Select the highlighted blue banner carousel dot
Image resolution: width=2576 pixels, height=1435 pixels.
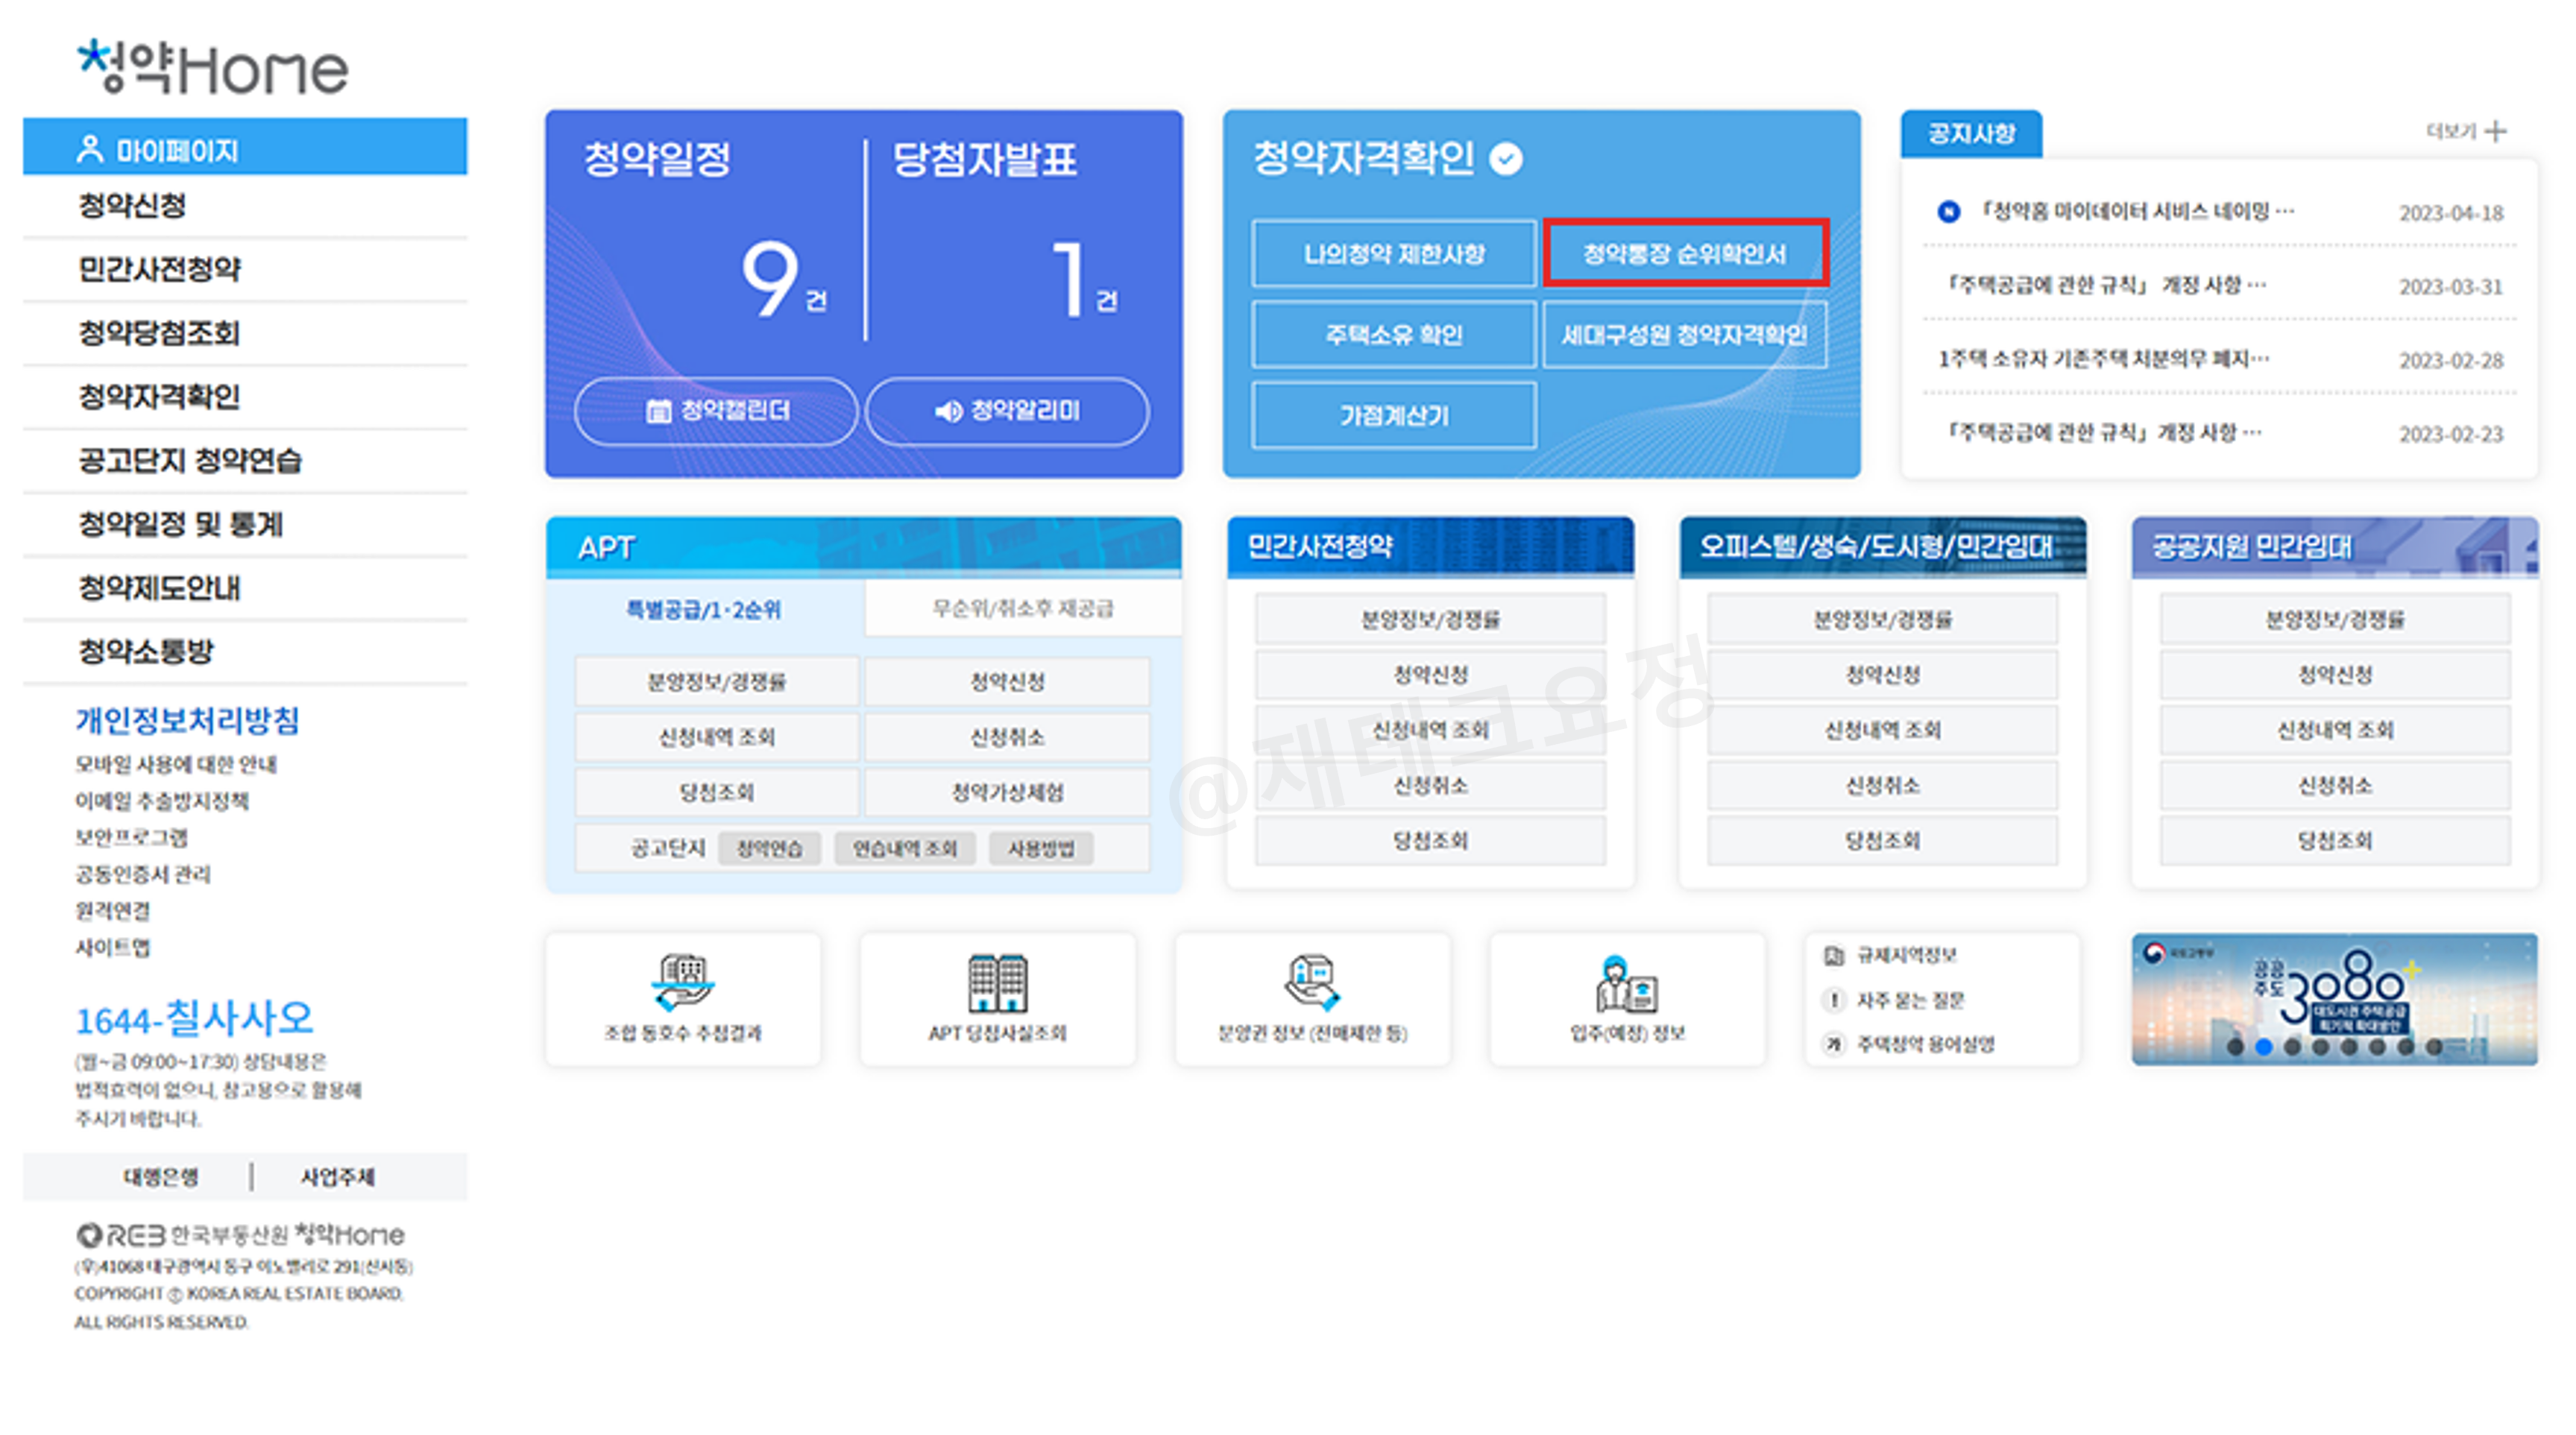point(2264,1047)
